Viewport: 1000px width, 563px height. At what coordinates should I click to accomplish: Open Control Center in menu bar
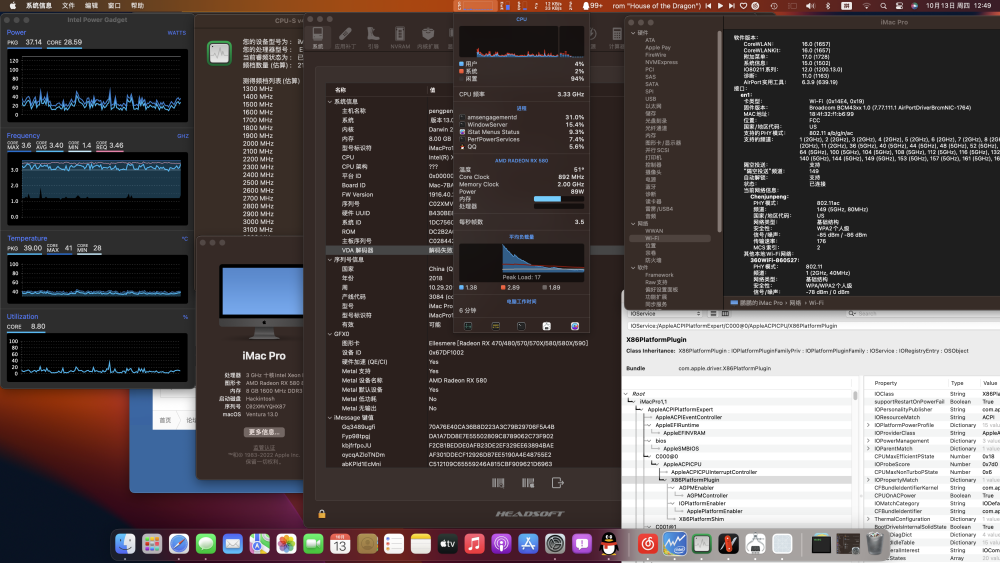coord(899,6)
